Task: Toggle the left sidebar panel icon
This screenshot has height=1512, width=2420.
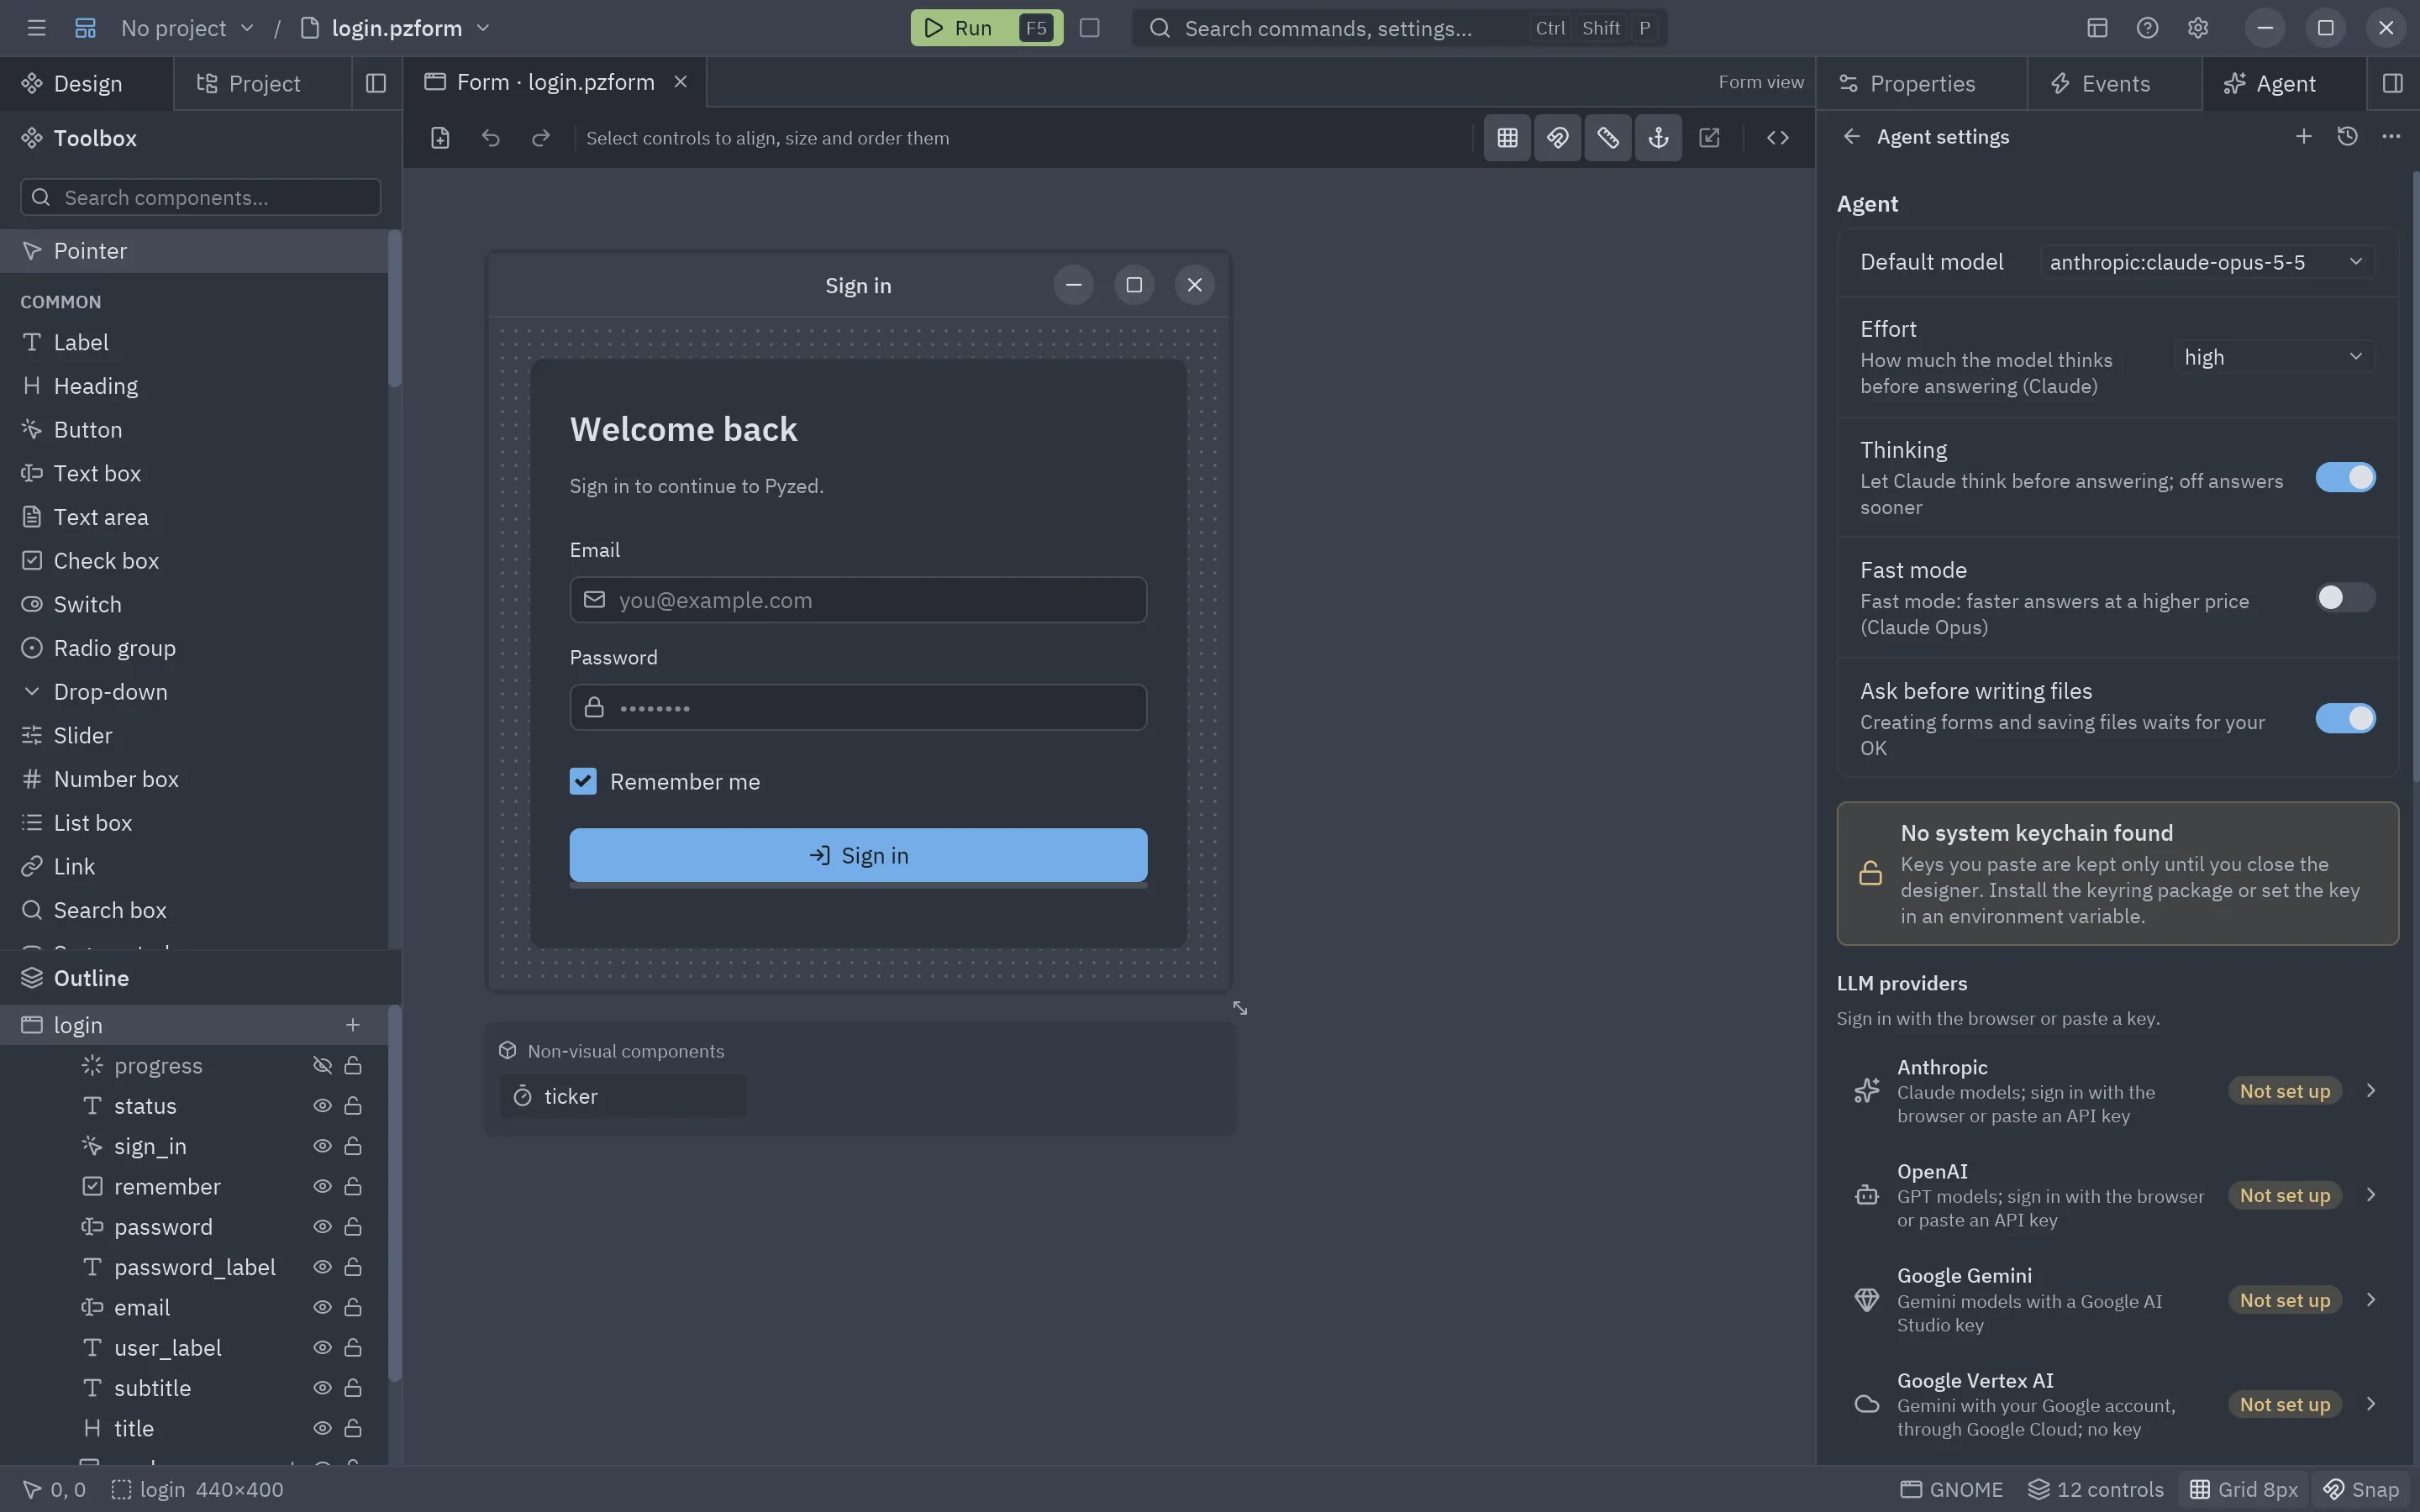Action: 376,83
